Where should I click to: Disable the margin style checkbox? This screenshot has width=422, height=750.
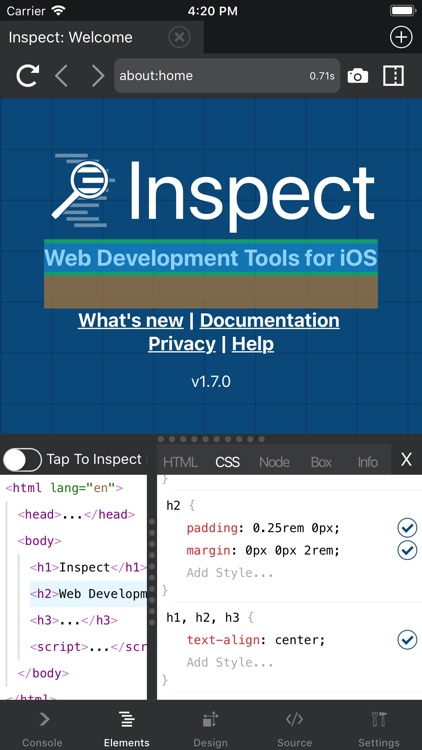pos(407,551)
